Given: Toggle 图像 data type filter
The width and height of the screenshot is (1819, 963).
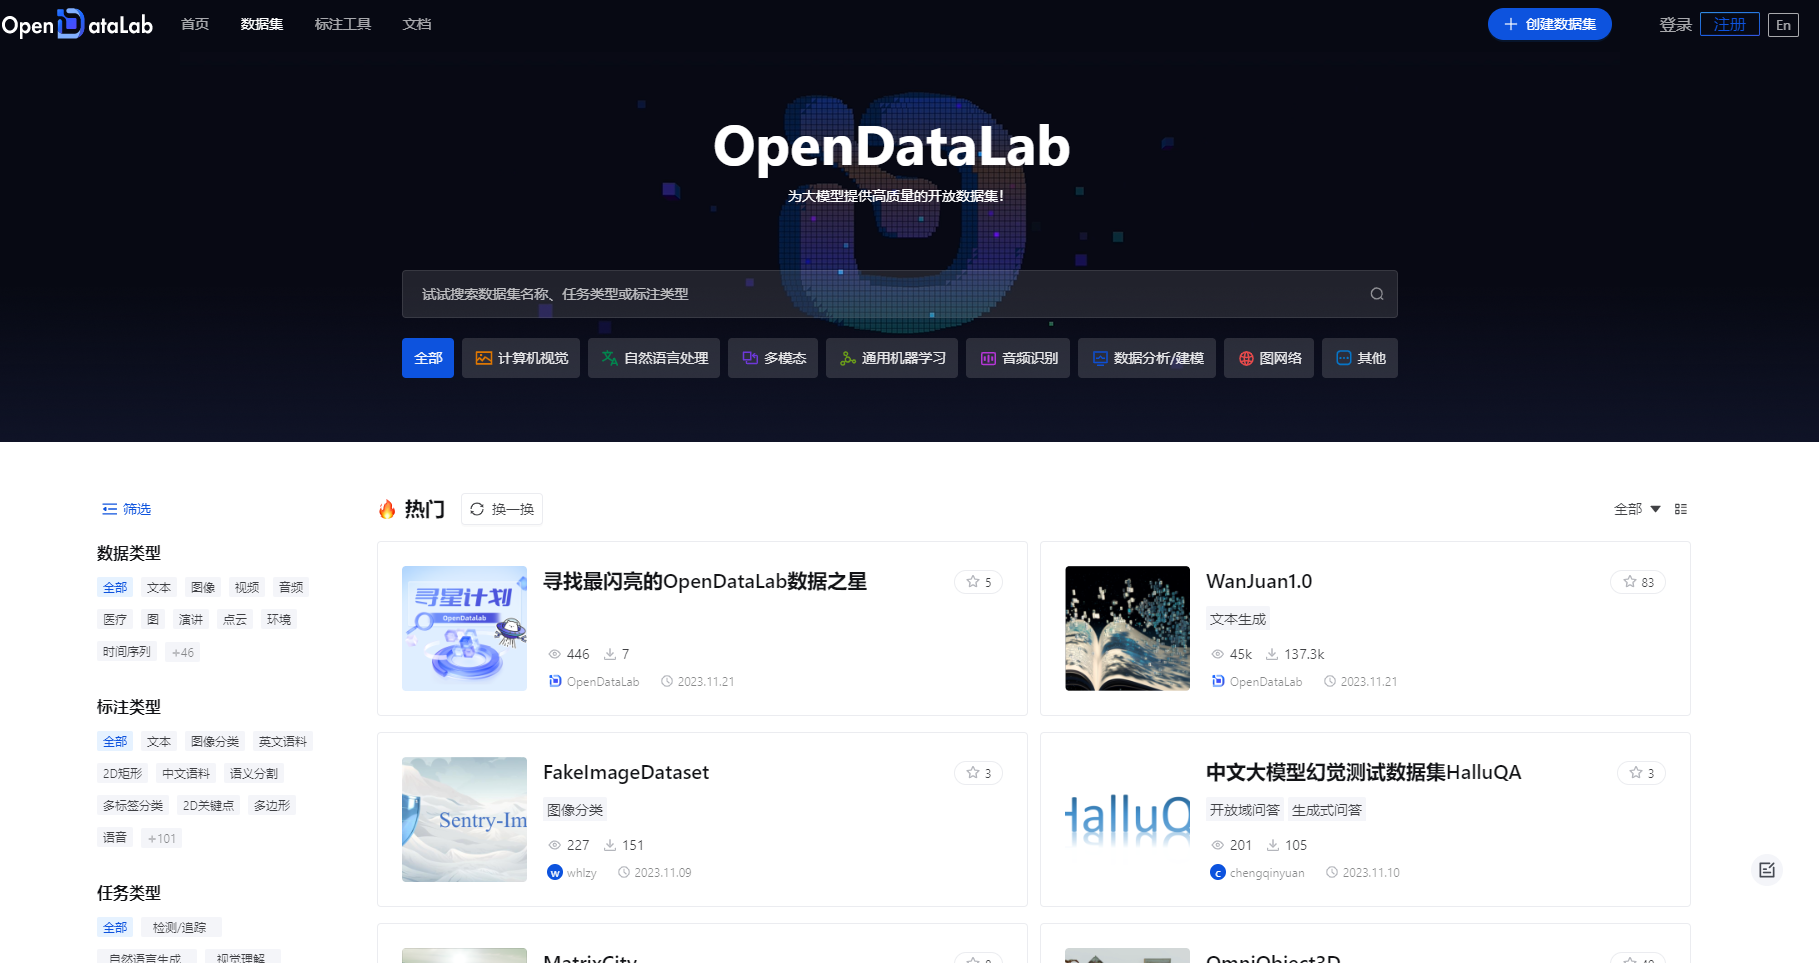Looking at the screenshot, I should pos(203,587).
